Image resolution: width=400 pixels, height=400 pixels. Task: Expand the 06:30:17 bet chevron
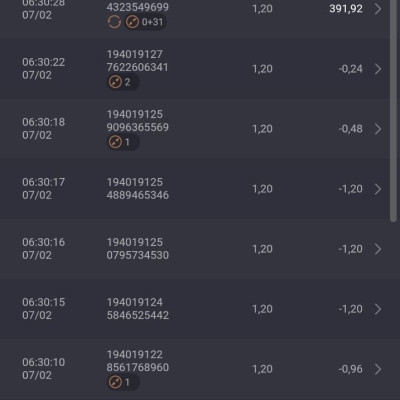[x=378, y=189]
